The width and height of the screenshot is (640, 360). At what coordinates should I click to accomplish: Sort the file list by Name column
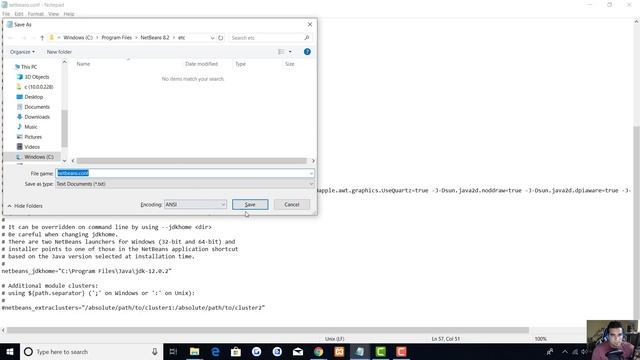(83, 64)
